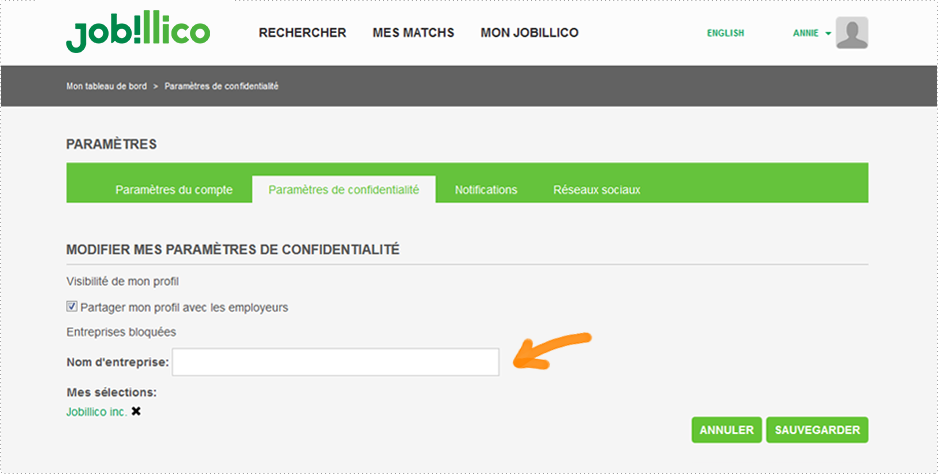Click the user avatar picture
Viewport: 939px width, 474px height.
[851, 33]
